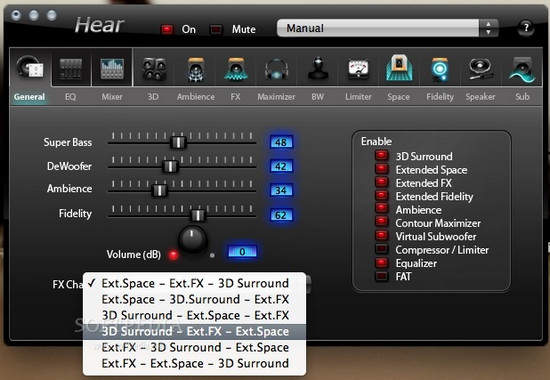Open the Manual preset dropdown

click(x=387, y=28)
